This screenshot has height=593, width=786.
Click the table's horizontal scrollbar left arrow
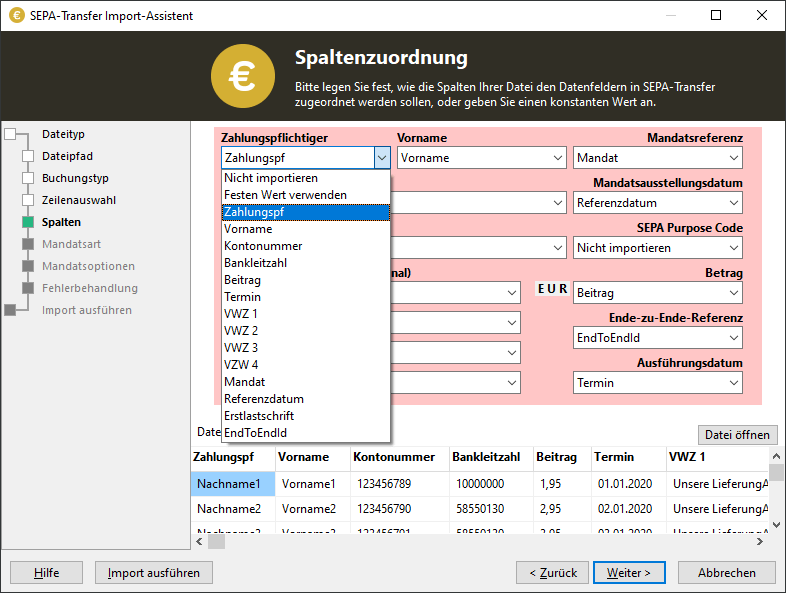click(200, 541)
